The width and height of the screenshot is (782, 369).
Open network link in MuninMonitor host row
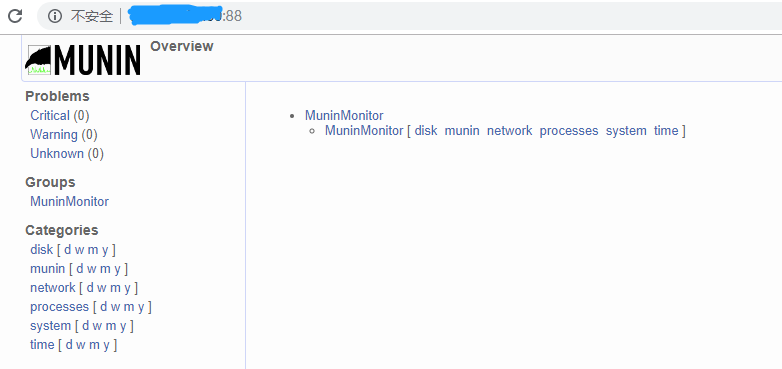[510, 131]
